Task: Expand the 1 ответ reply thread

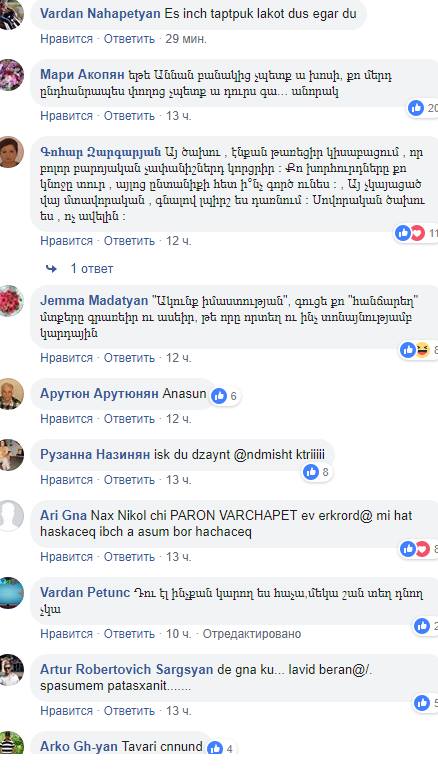Action: click(92, 269)
